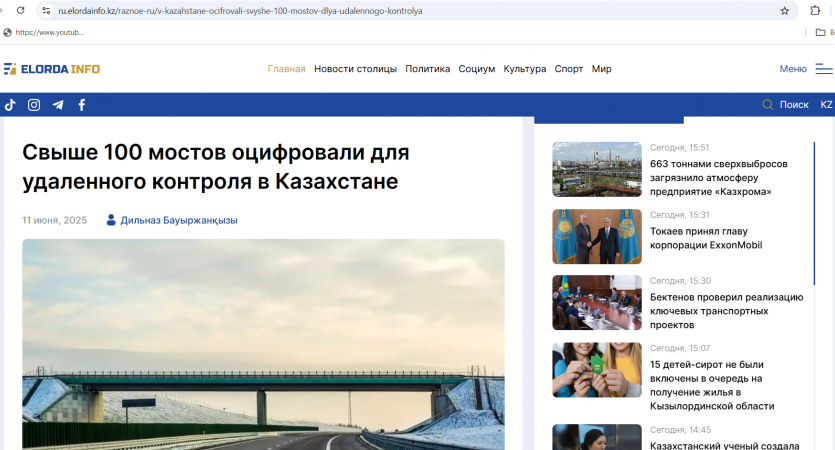The height and width of the screenshot is (450, 835).
Task: Open the Facebook social icon
Action: click(x=81, y=105)
